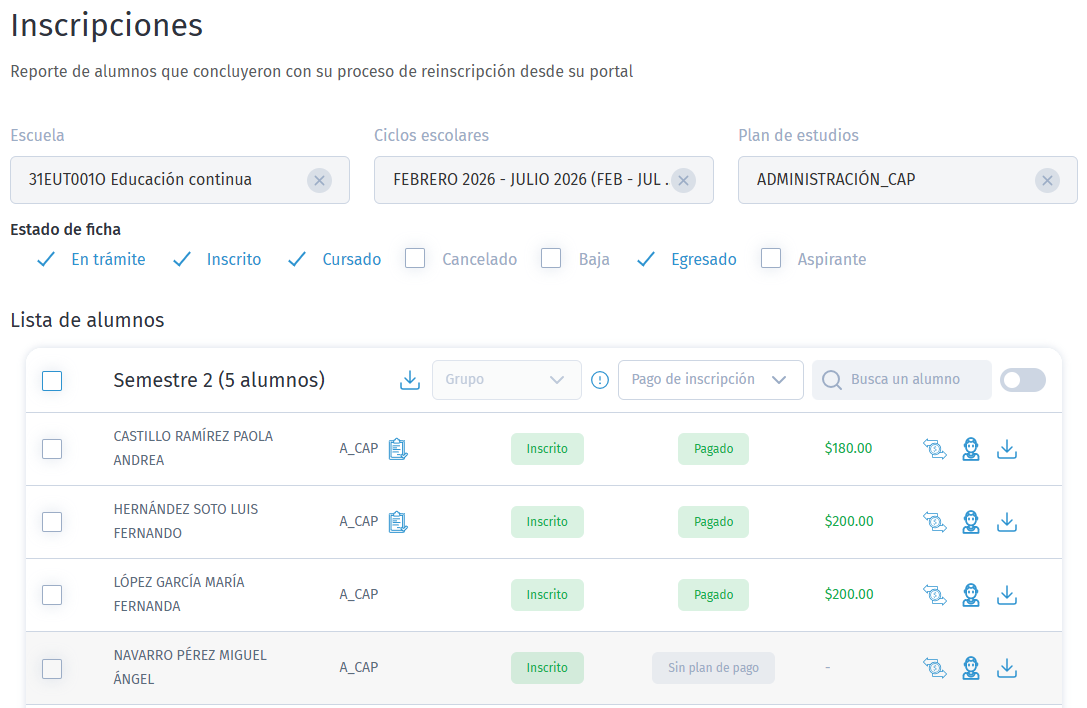This screenshot has height=708, width=1087.
Task: Open payment transfer icon for Hernández Soto
Action: click(x=934, y=521)
